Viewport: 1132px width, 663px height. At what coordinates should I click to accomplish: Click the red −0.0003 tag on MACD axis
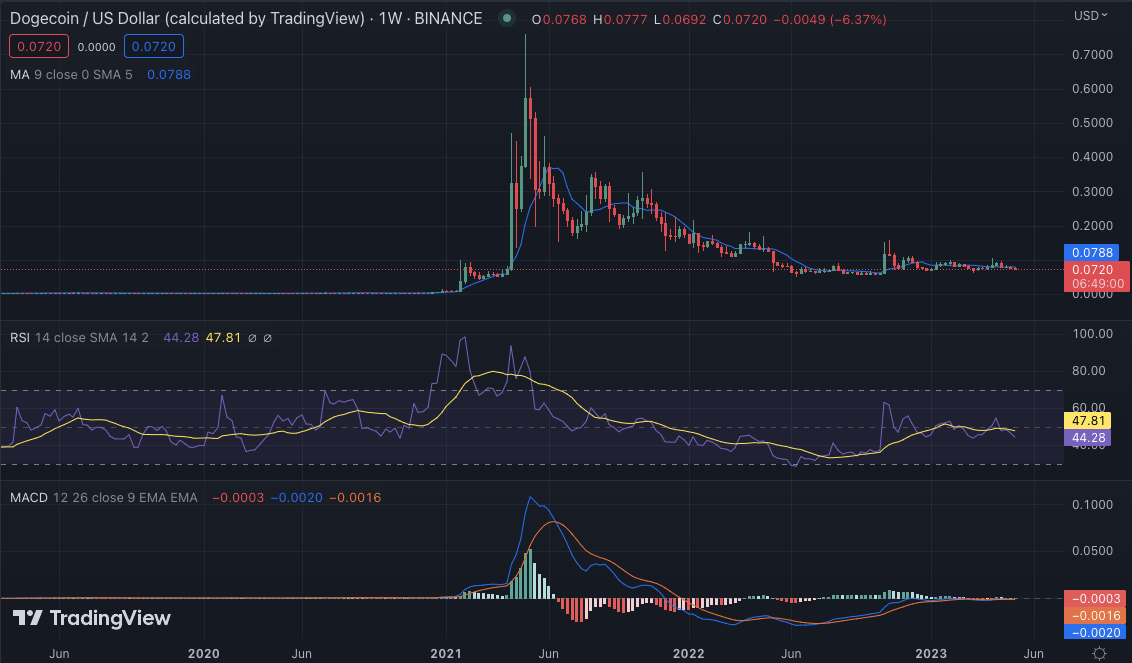(1095, 599)
